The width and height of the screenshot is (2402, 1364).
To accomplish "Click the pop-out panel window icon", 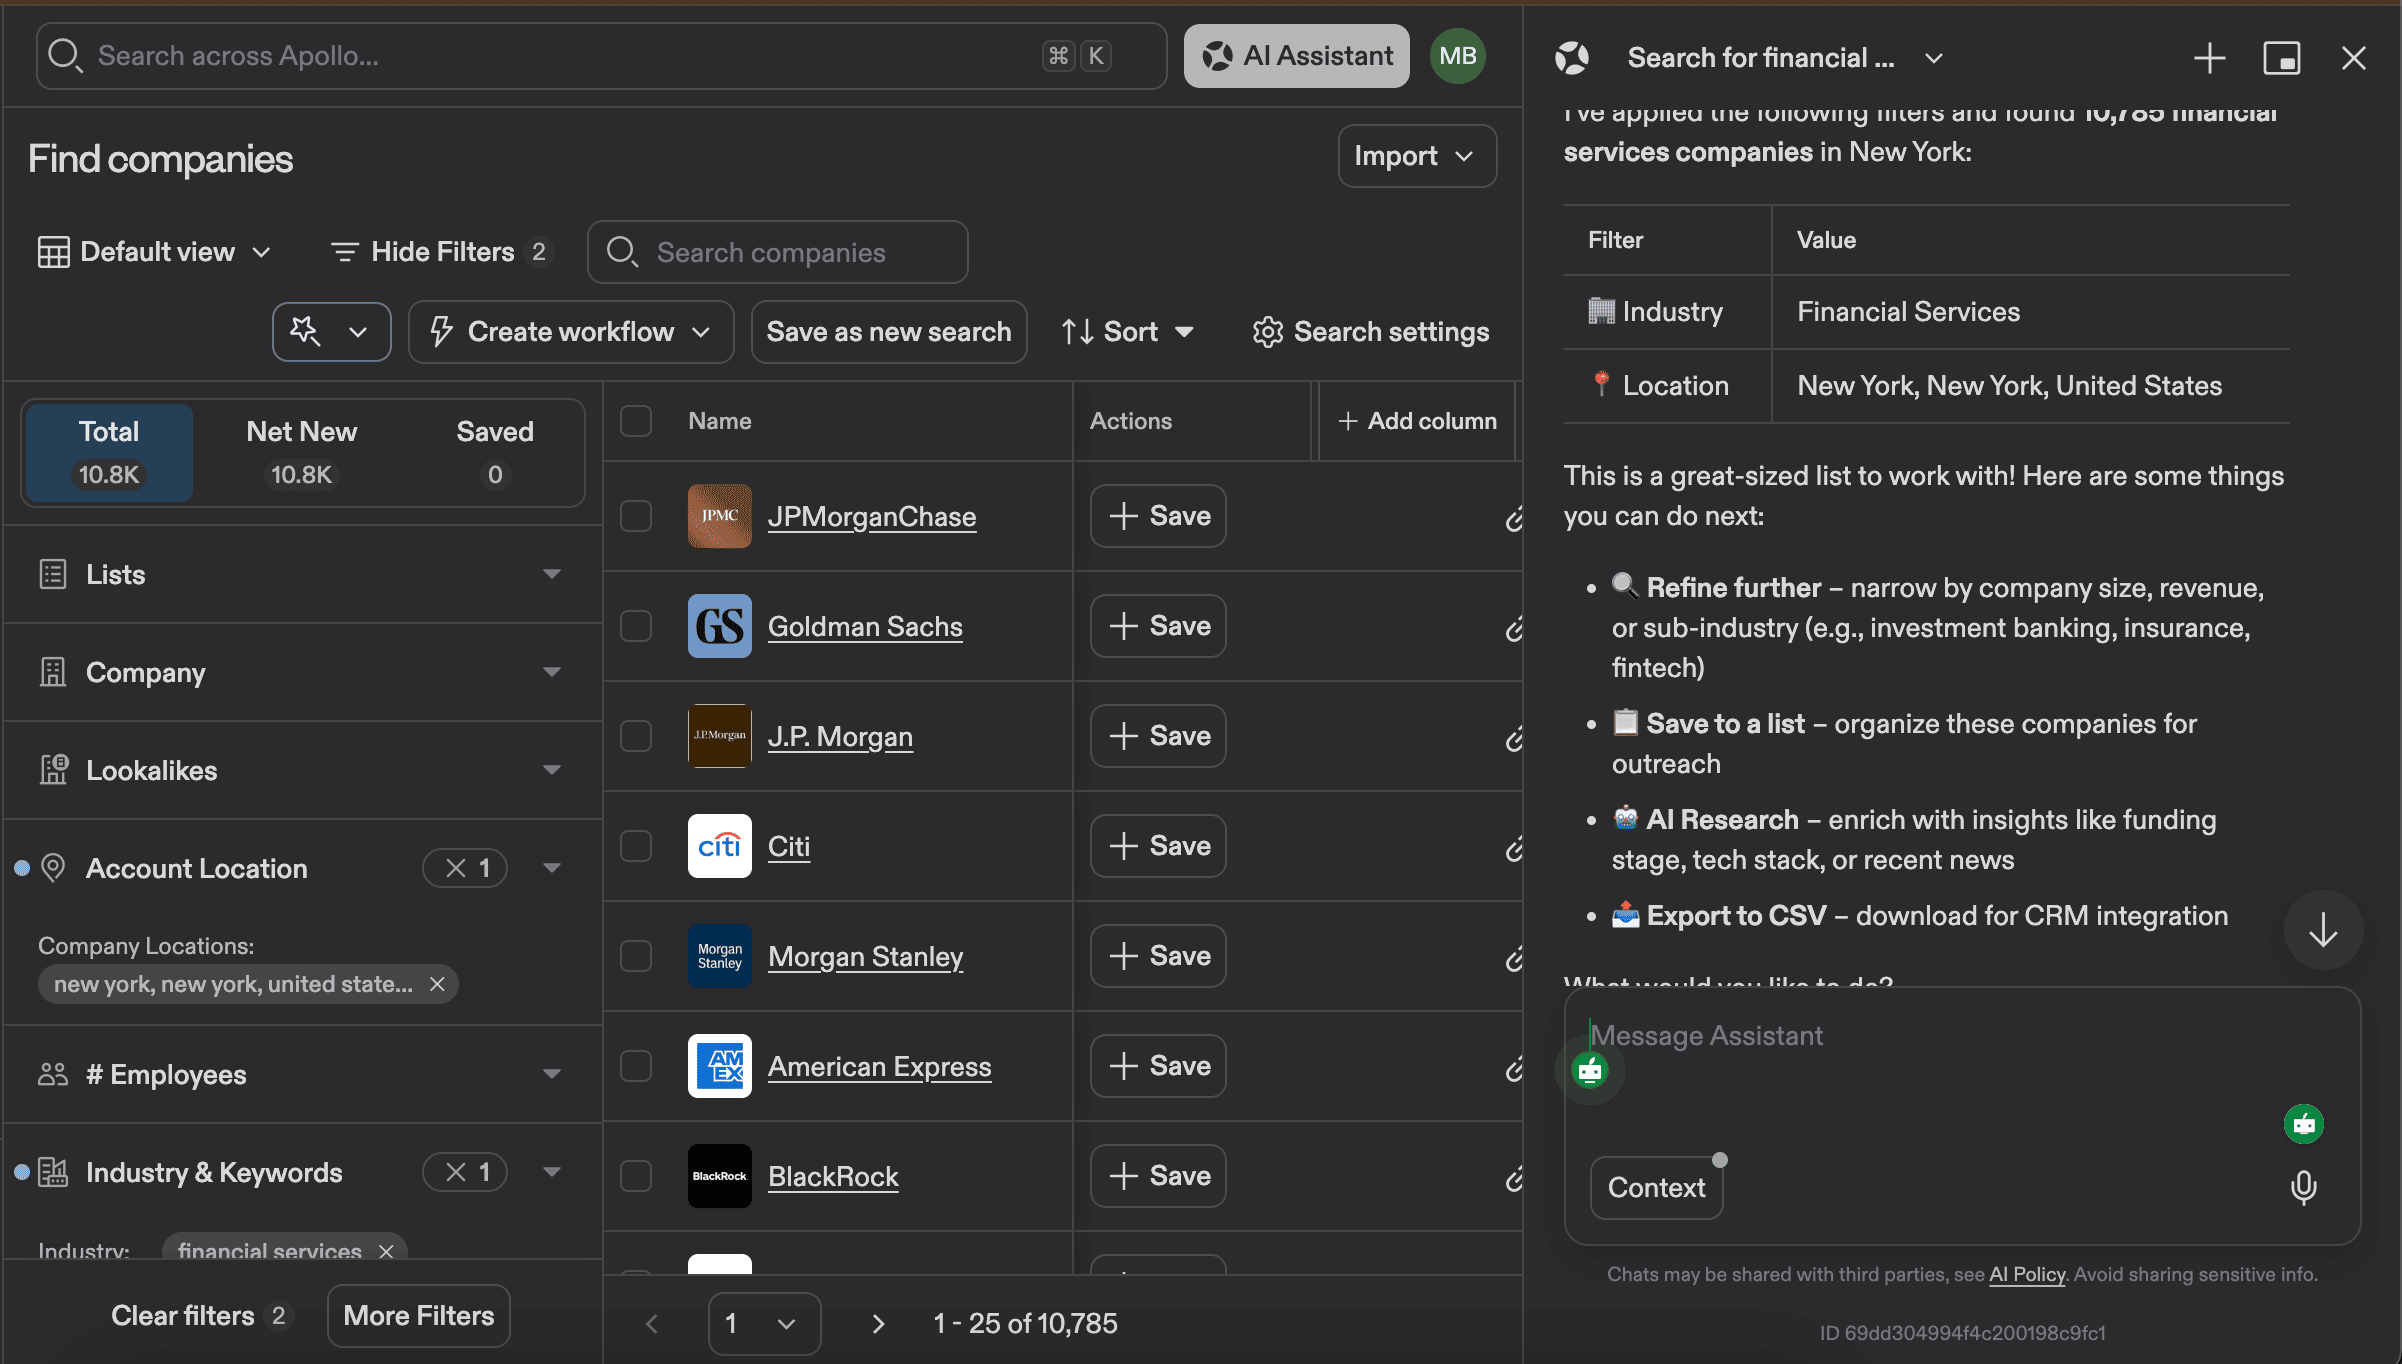I will (x=2281, y=58).
